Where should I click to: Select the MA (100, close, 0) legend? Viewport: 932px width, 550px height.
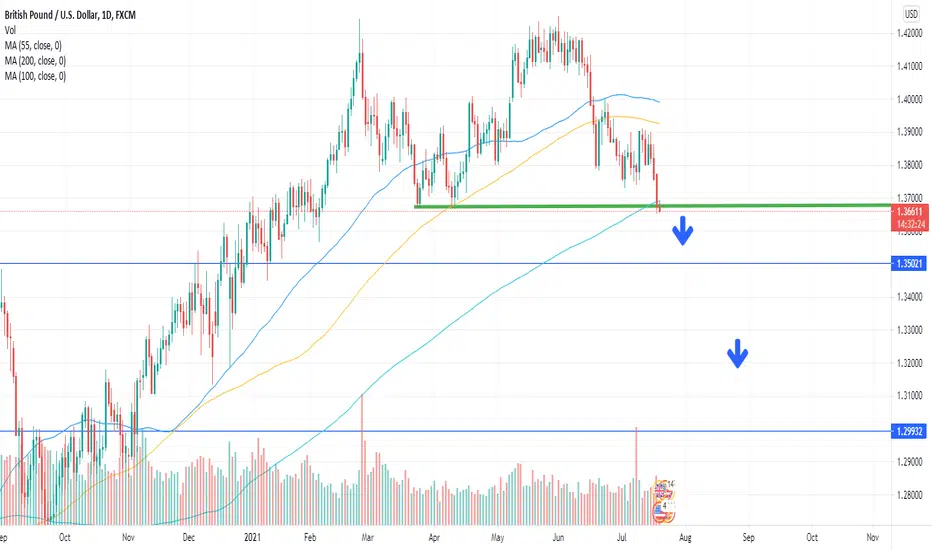coord(35,76)
